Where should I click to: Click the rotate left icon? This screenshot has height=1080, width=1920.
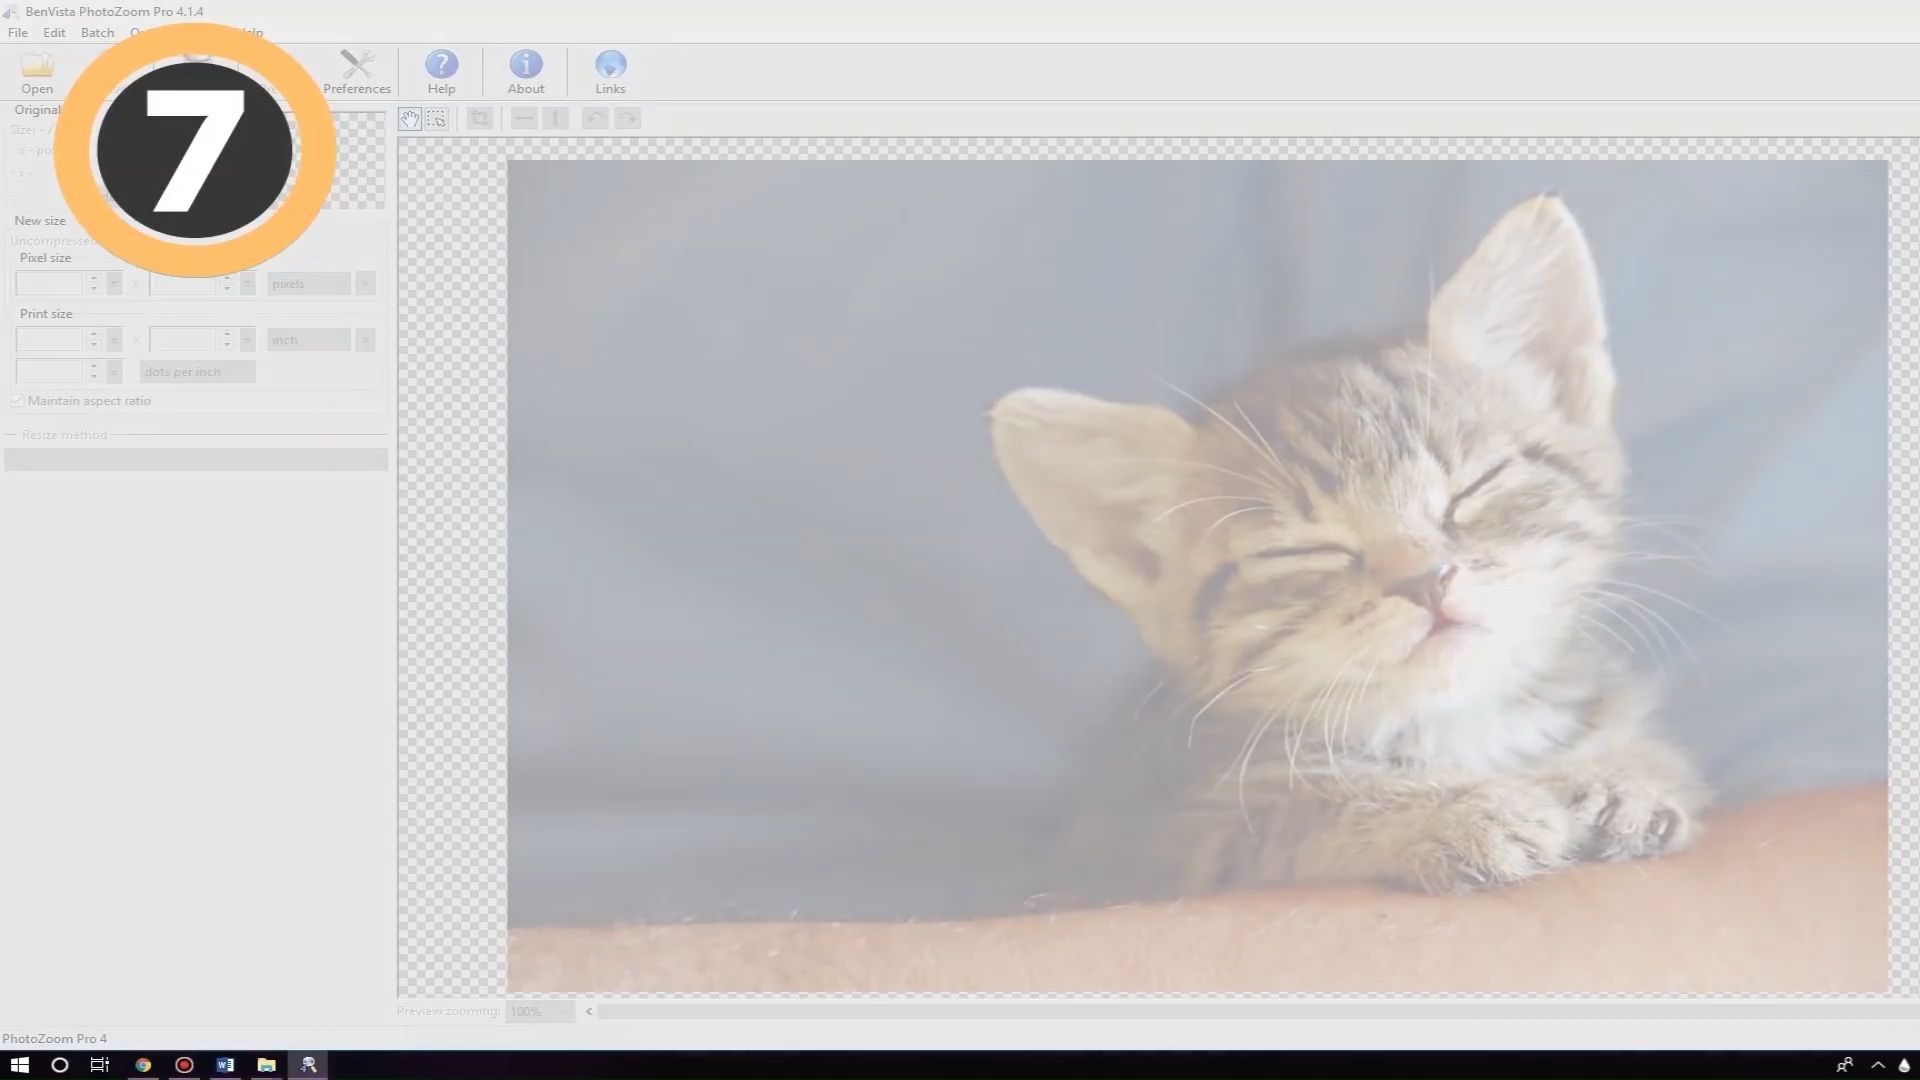tap(595, 119)
